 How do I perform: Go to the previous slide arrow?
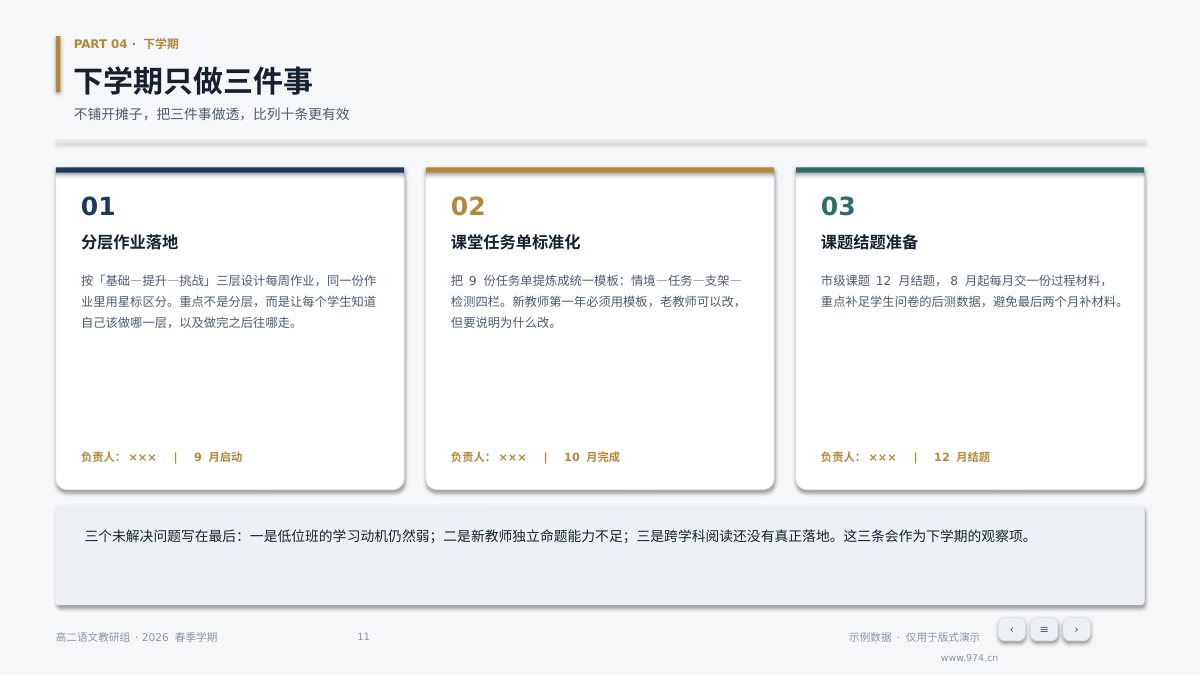(x=1011, y=629)
